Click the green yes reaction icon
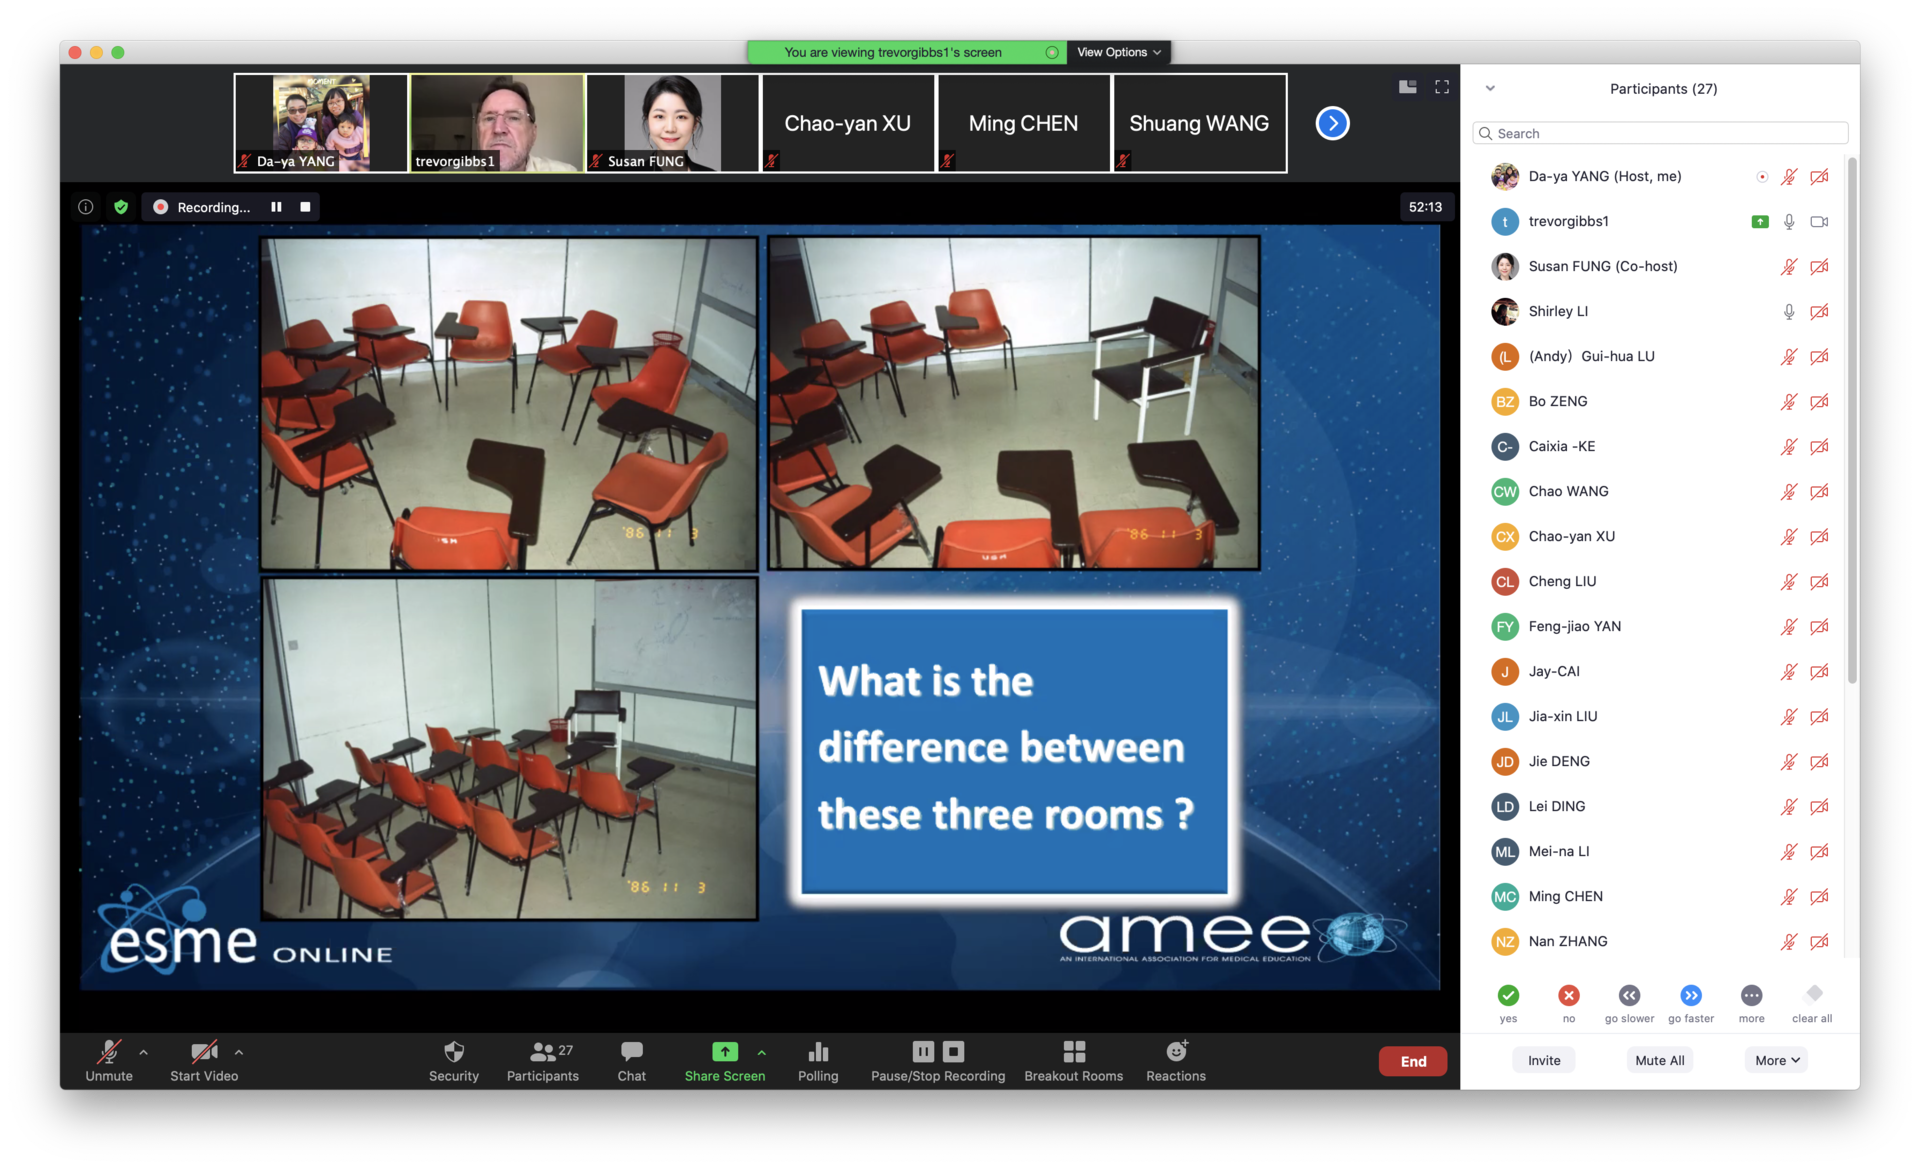Screen dimensions: 1920x1169 [1508, 995]
